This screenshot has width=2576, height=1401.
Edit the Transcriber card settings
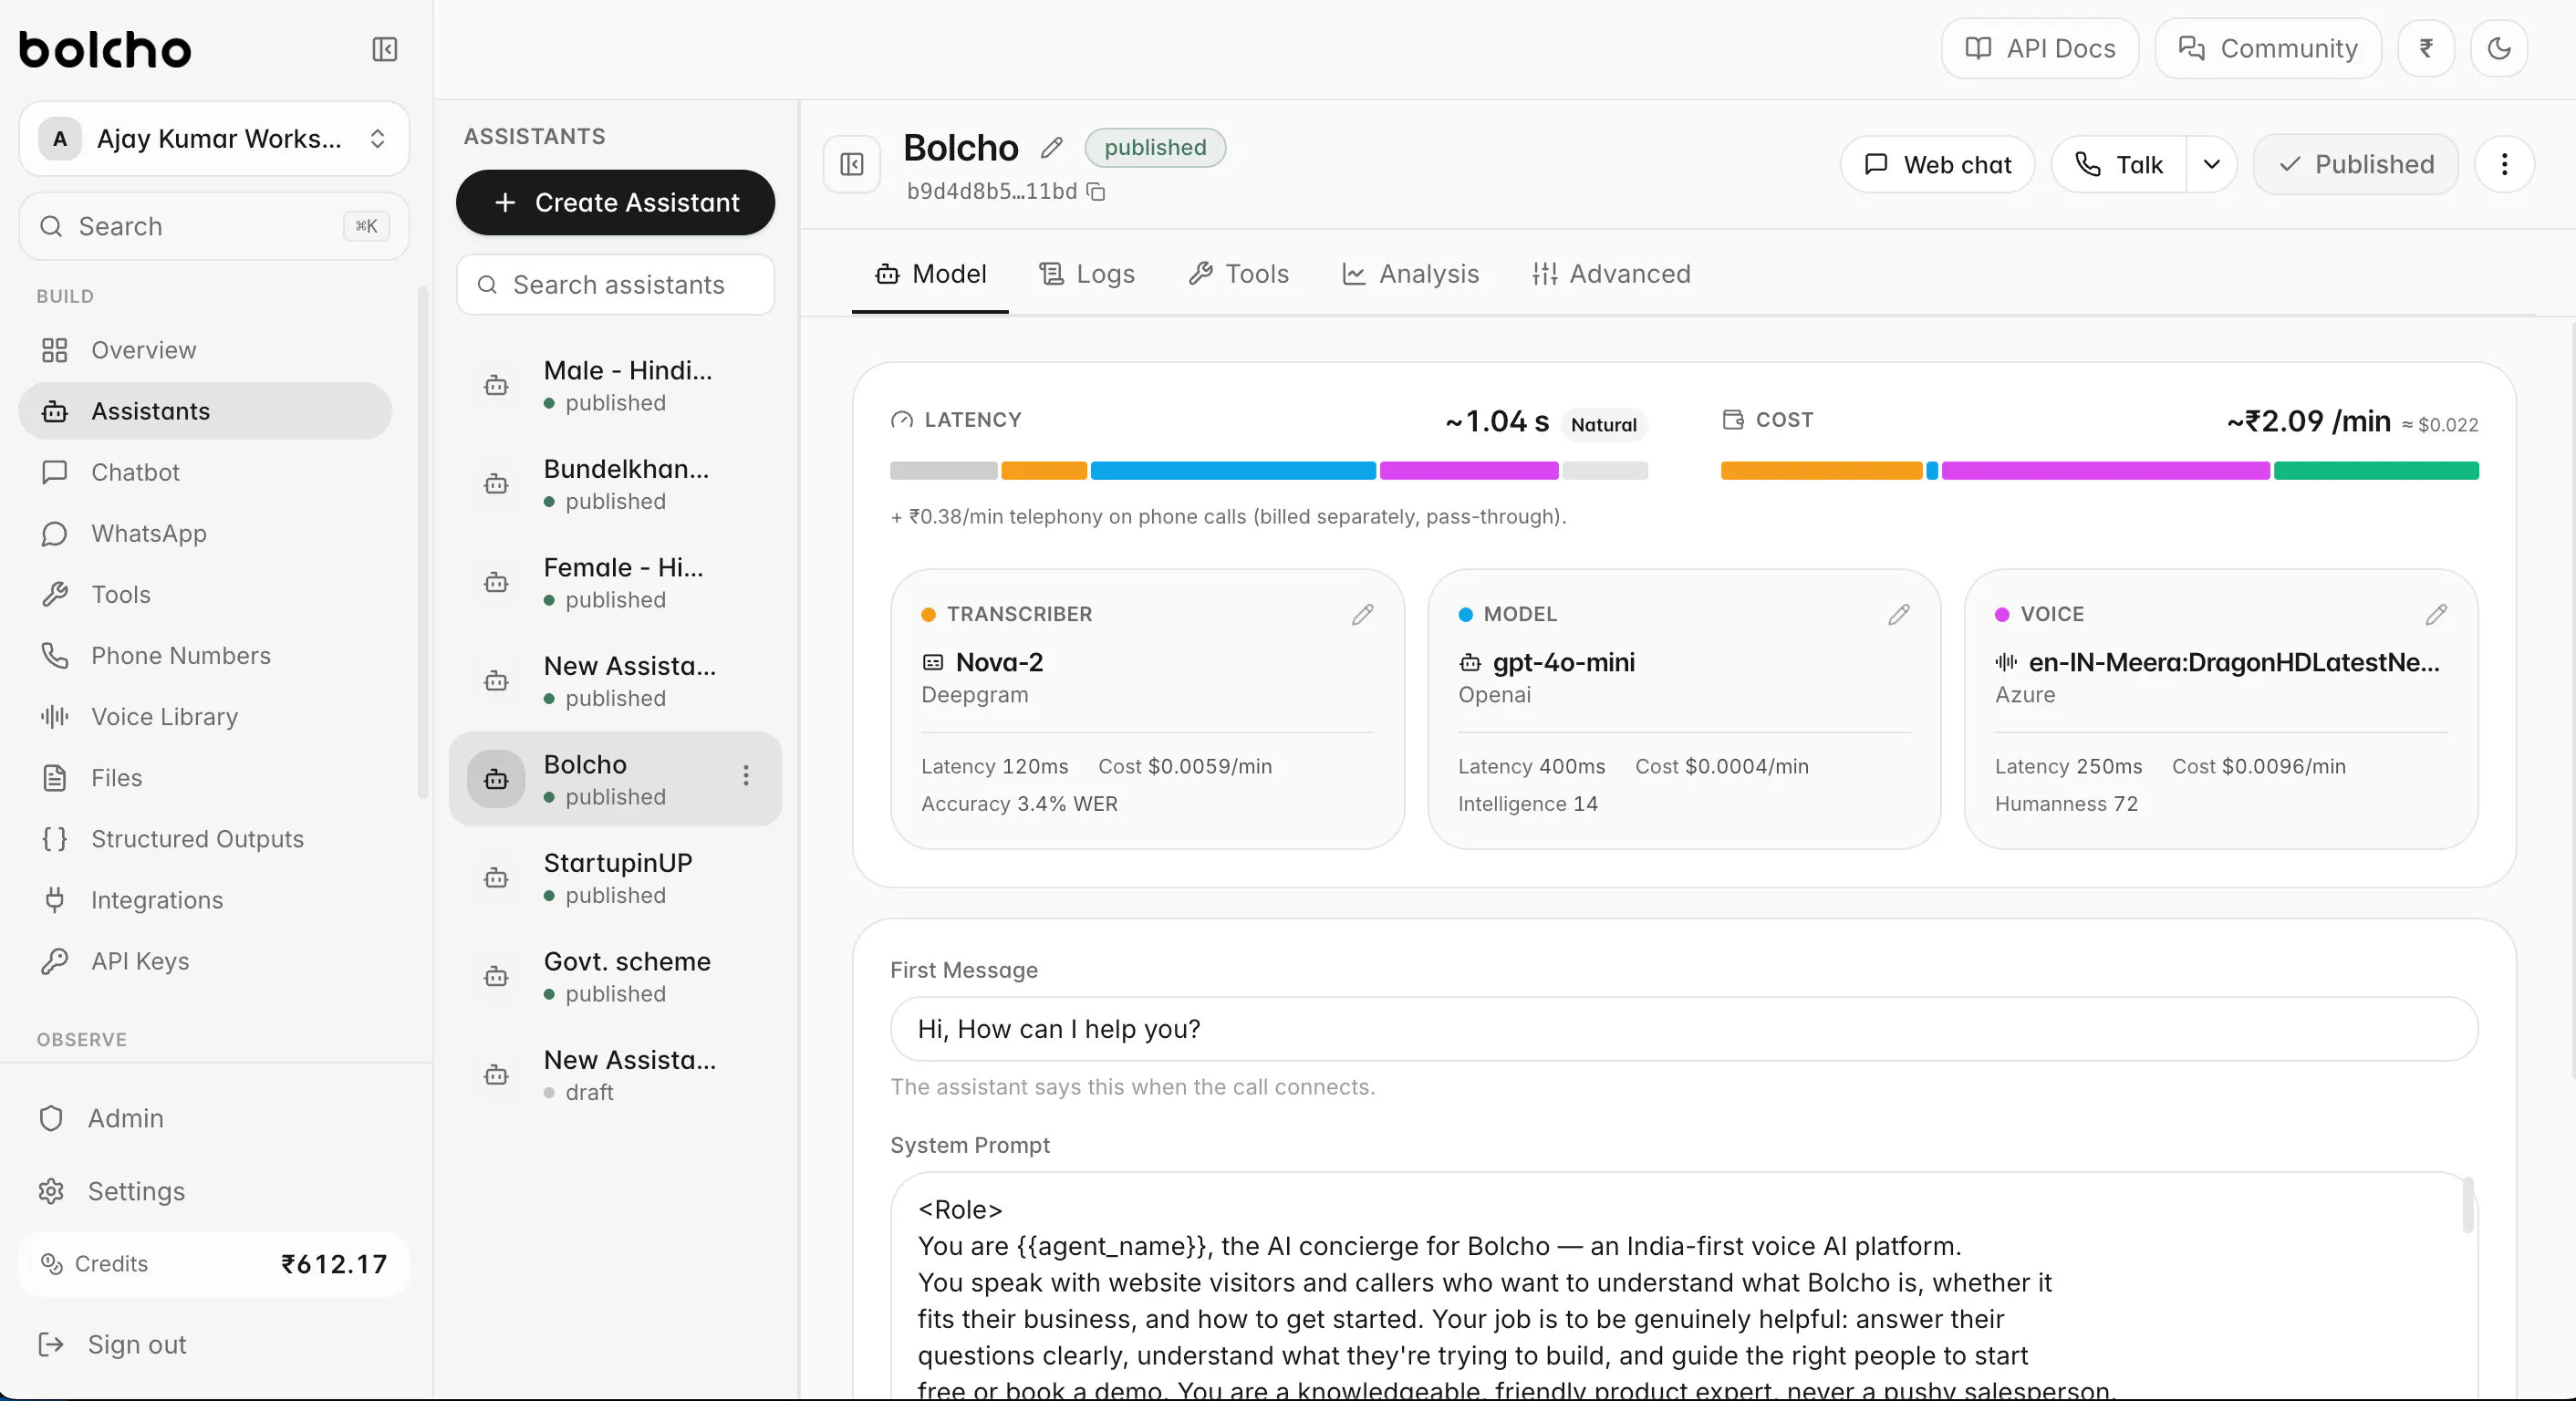tap(1362, 614)
